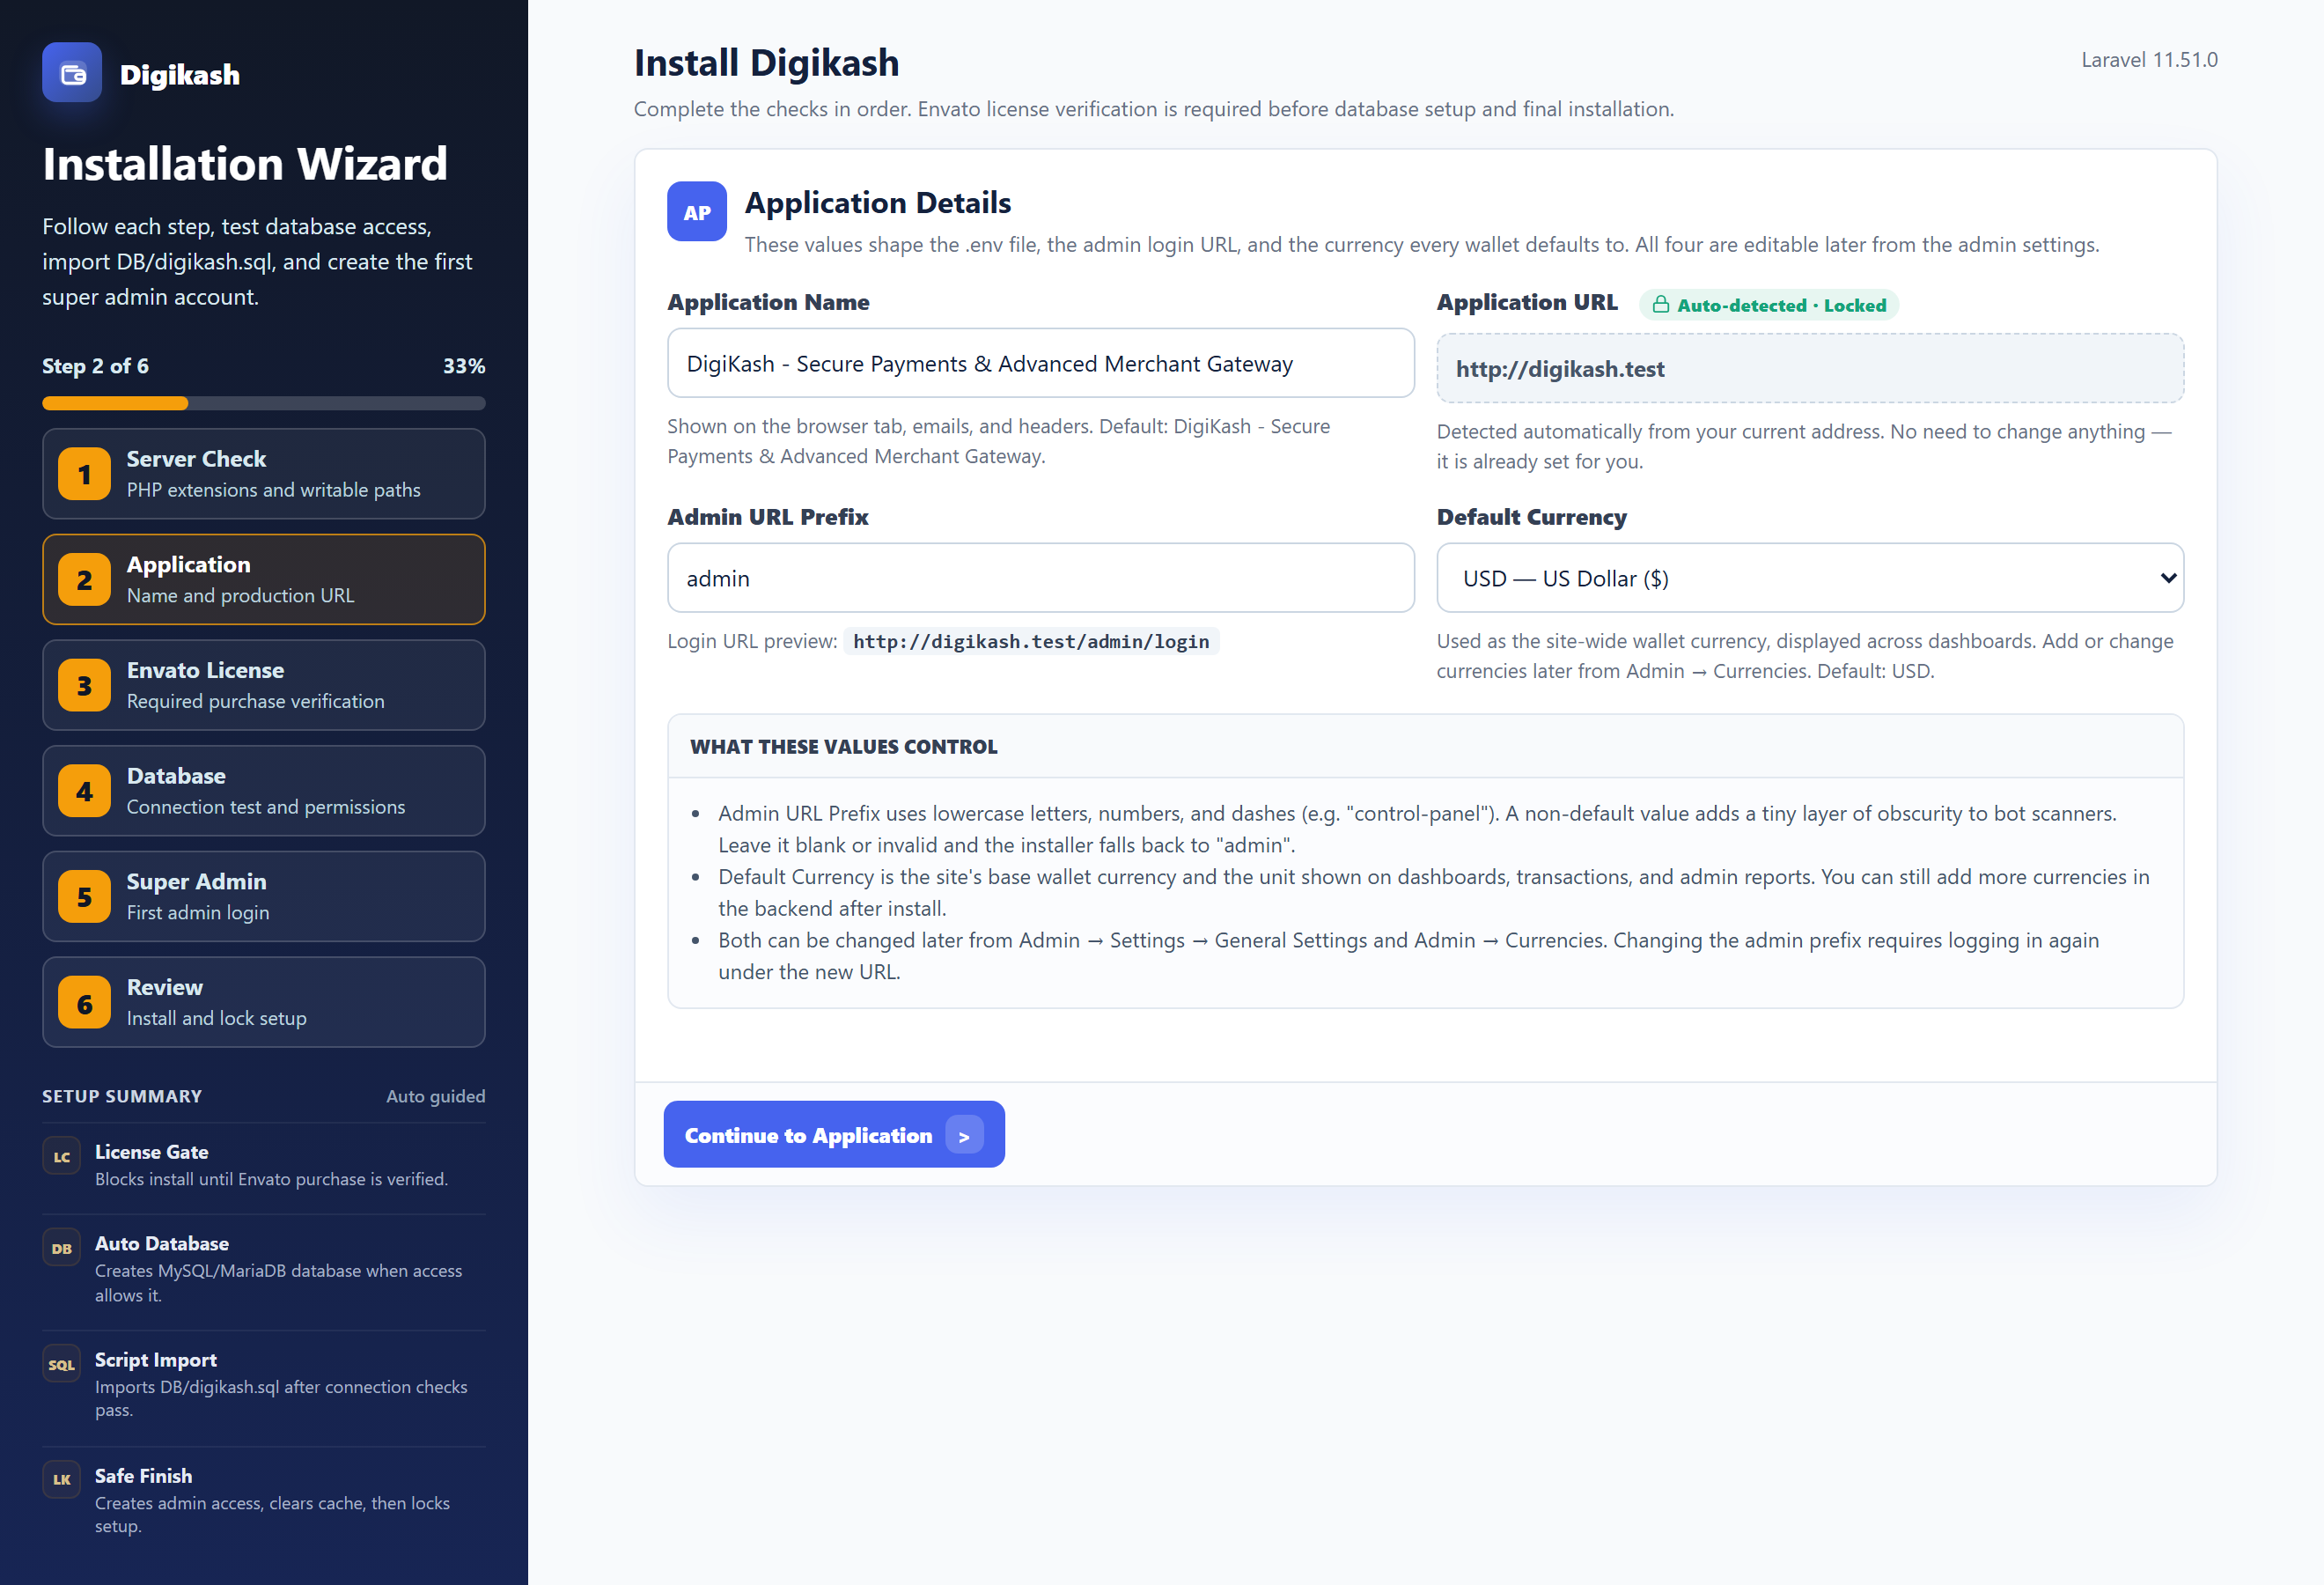Click the lock icon in Auto-detected badge
Screen dimensions: 2324x1585
[x=1660, y=305]
